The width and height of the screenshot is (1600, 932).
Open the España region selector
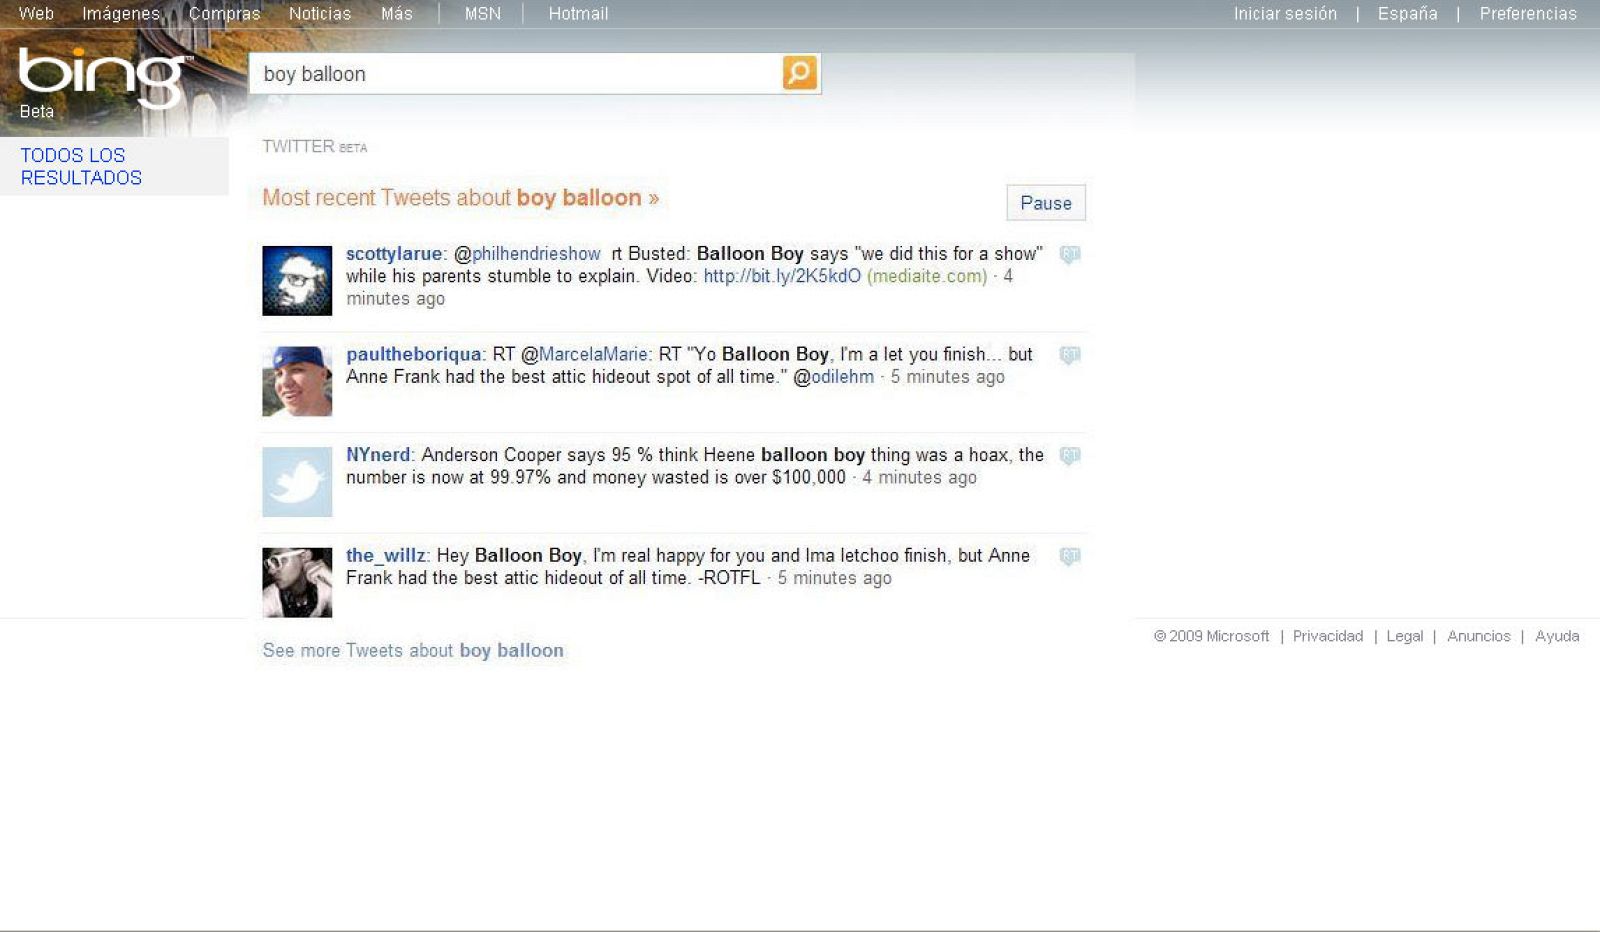click(x=1407, y=14)
